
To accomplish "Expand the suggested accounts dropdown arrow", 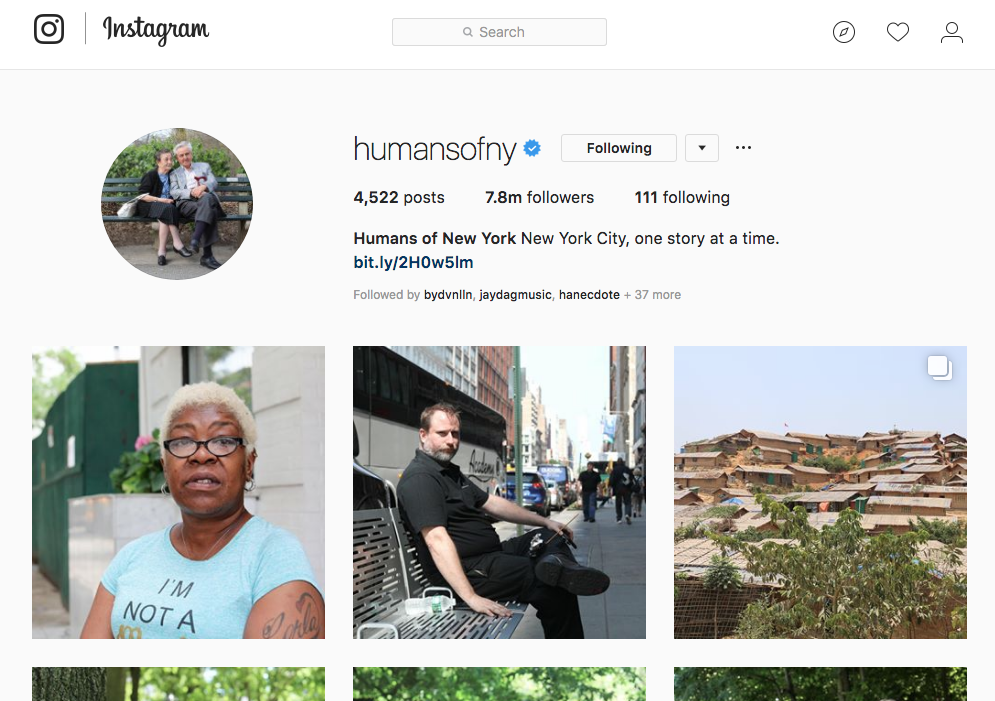I will [x=702, y=148].
